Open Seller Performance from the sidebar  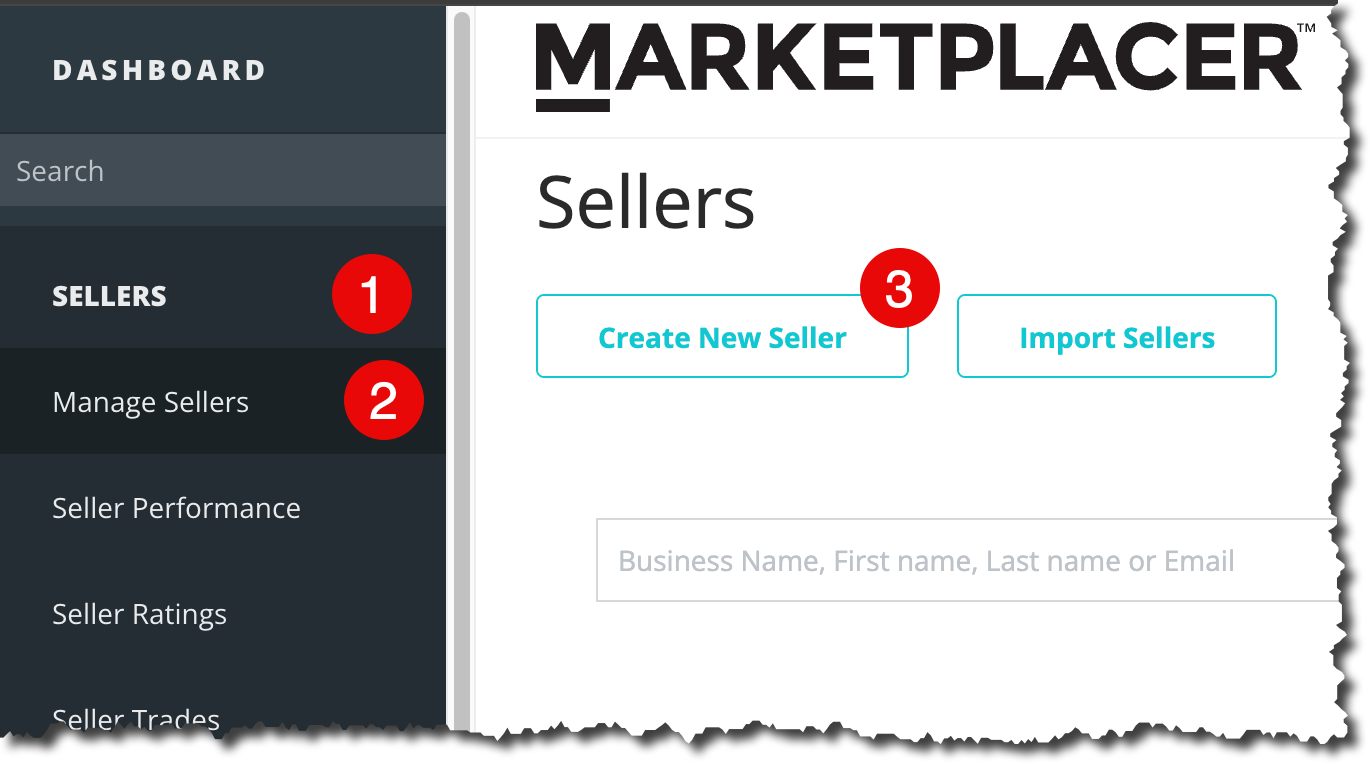[176, 508]
